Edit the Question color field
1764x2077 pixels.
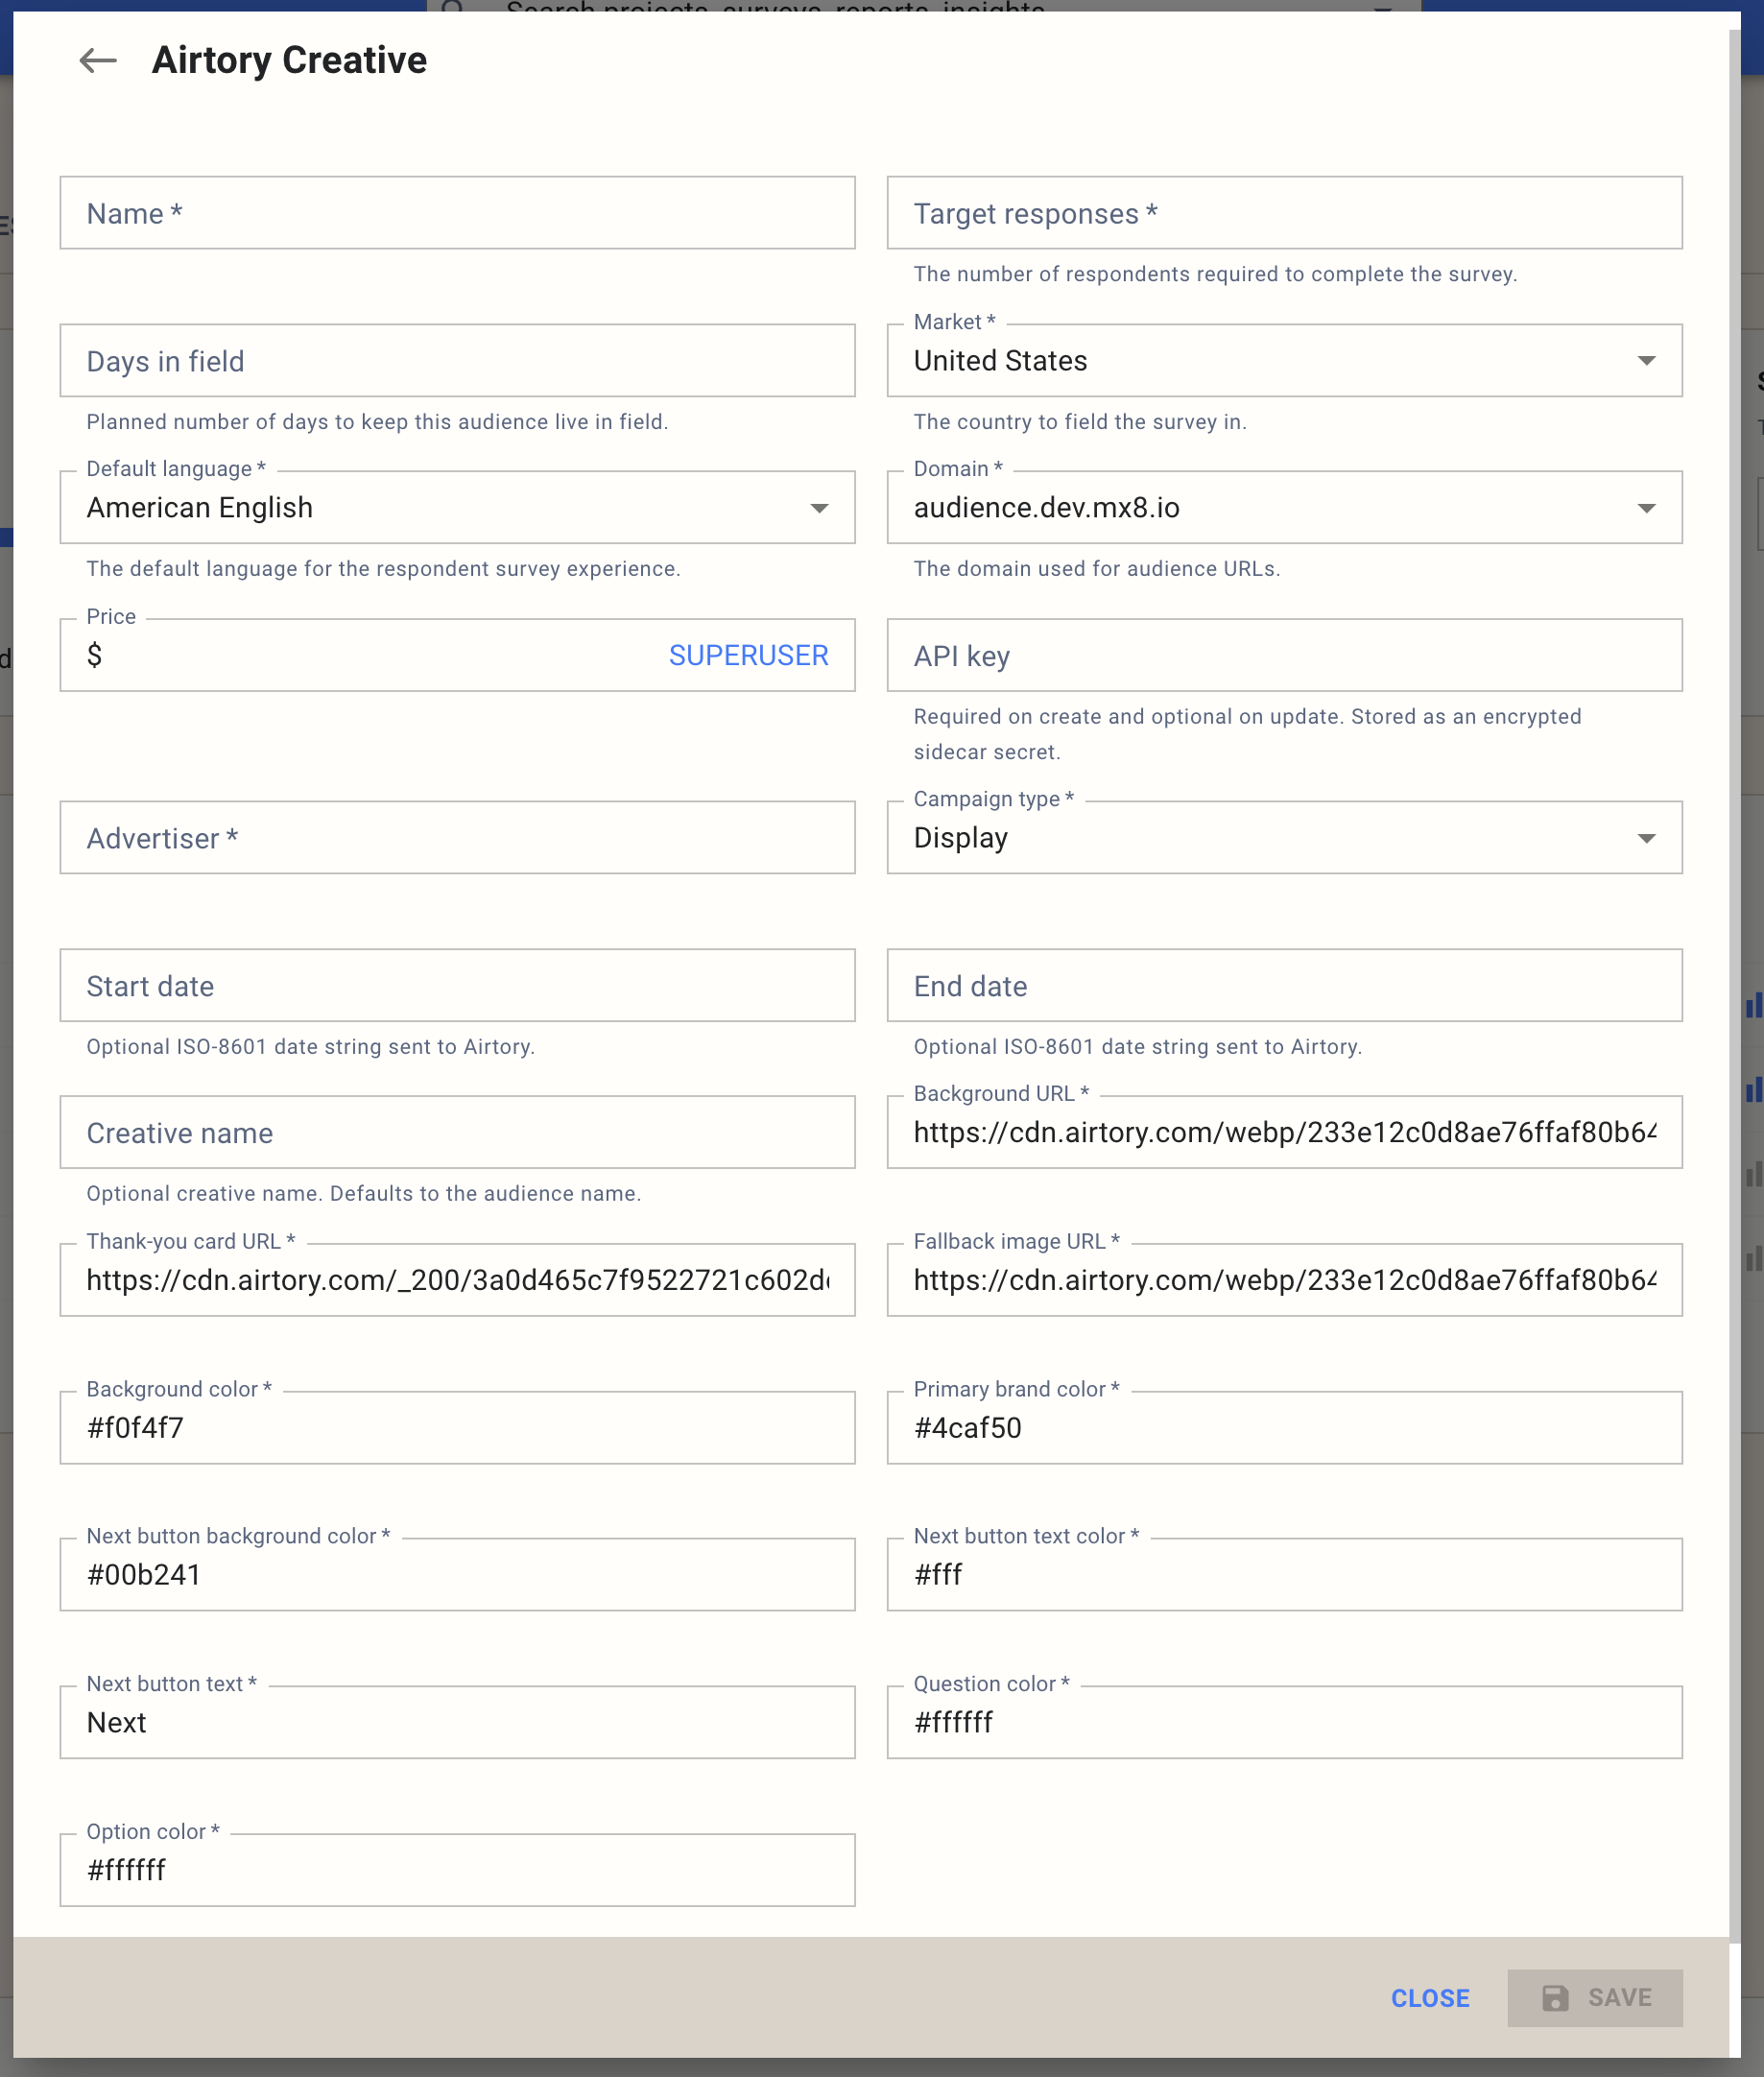coord(1284,1722)
